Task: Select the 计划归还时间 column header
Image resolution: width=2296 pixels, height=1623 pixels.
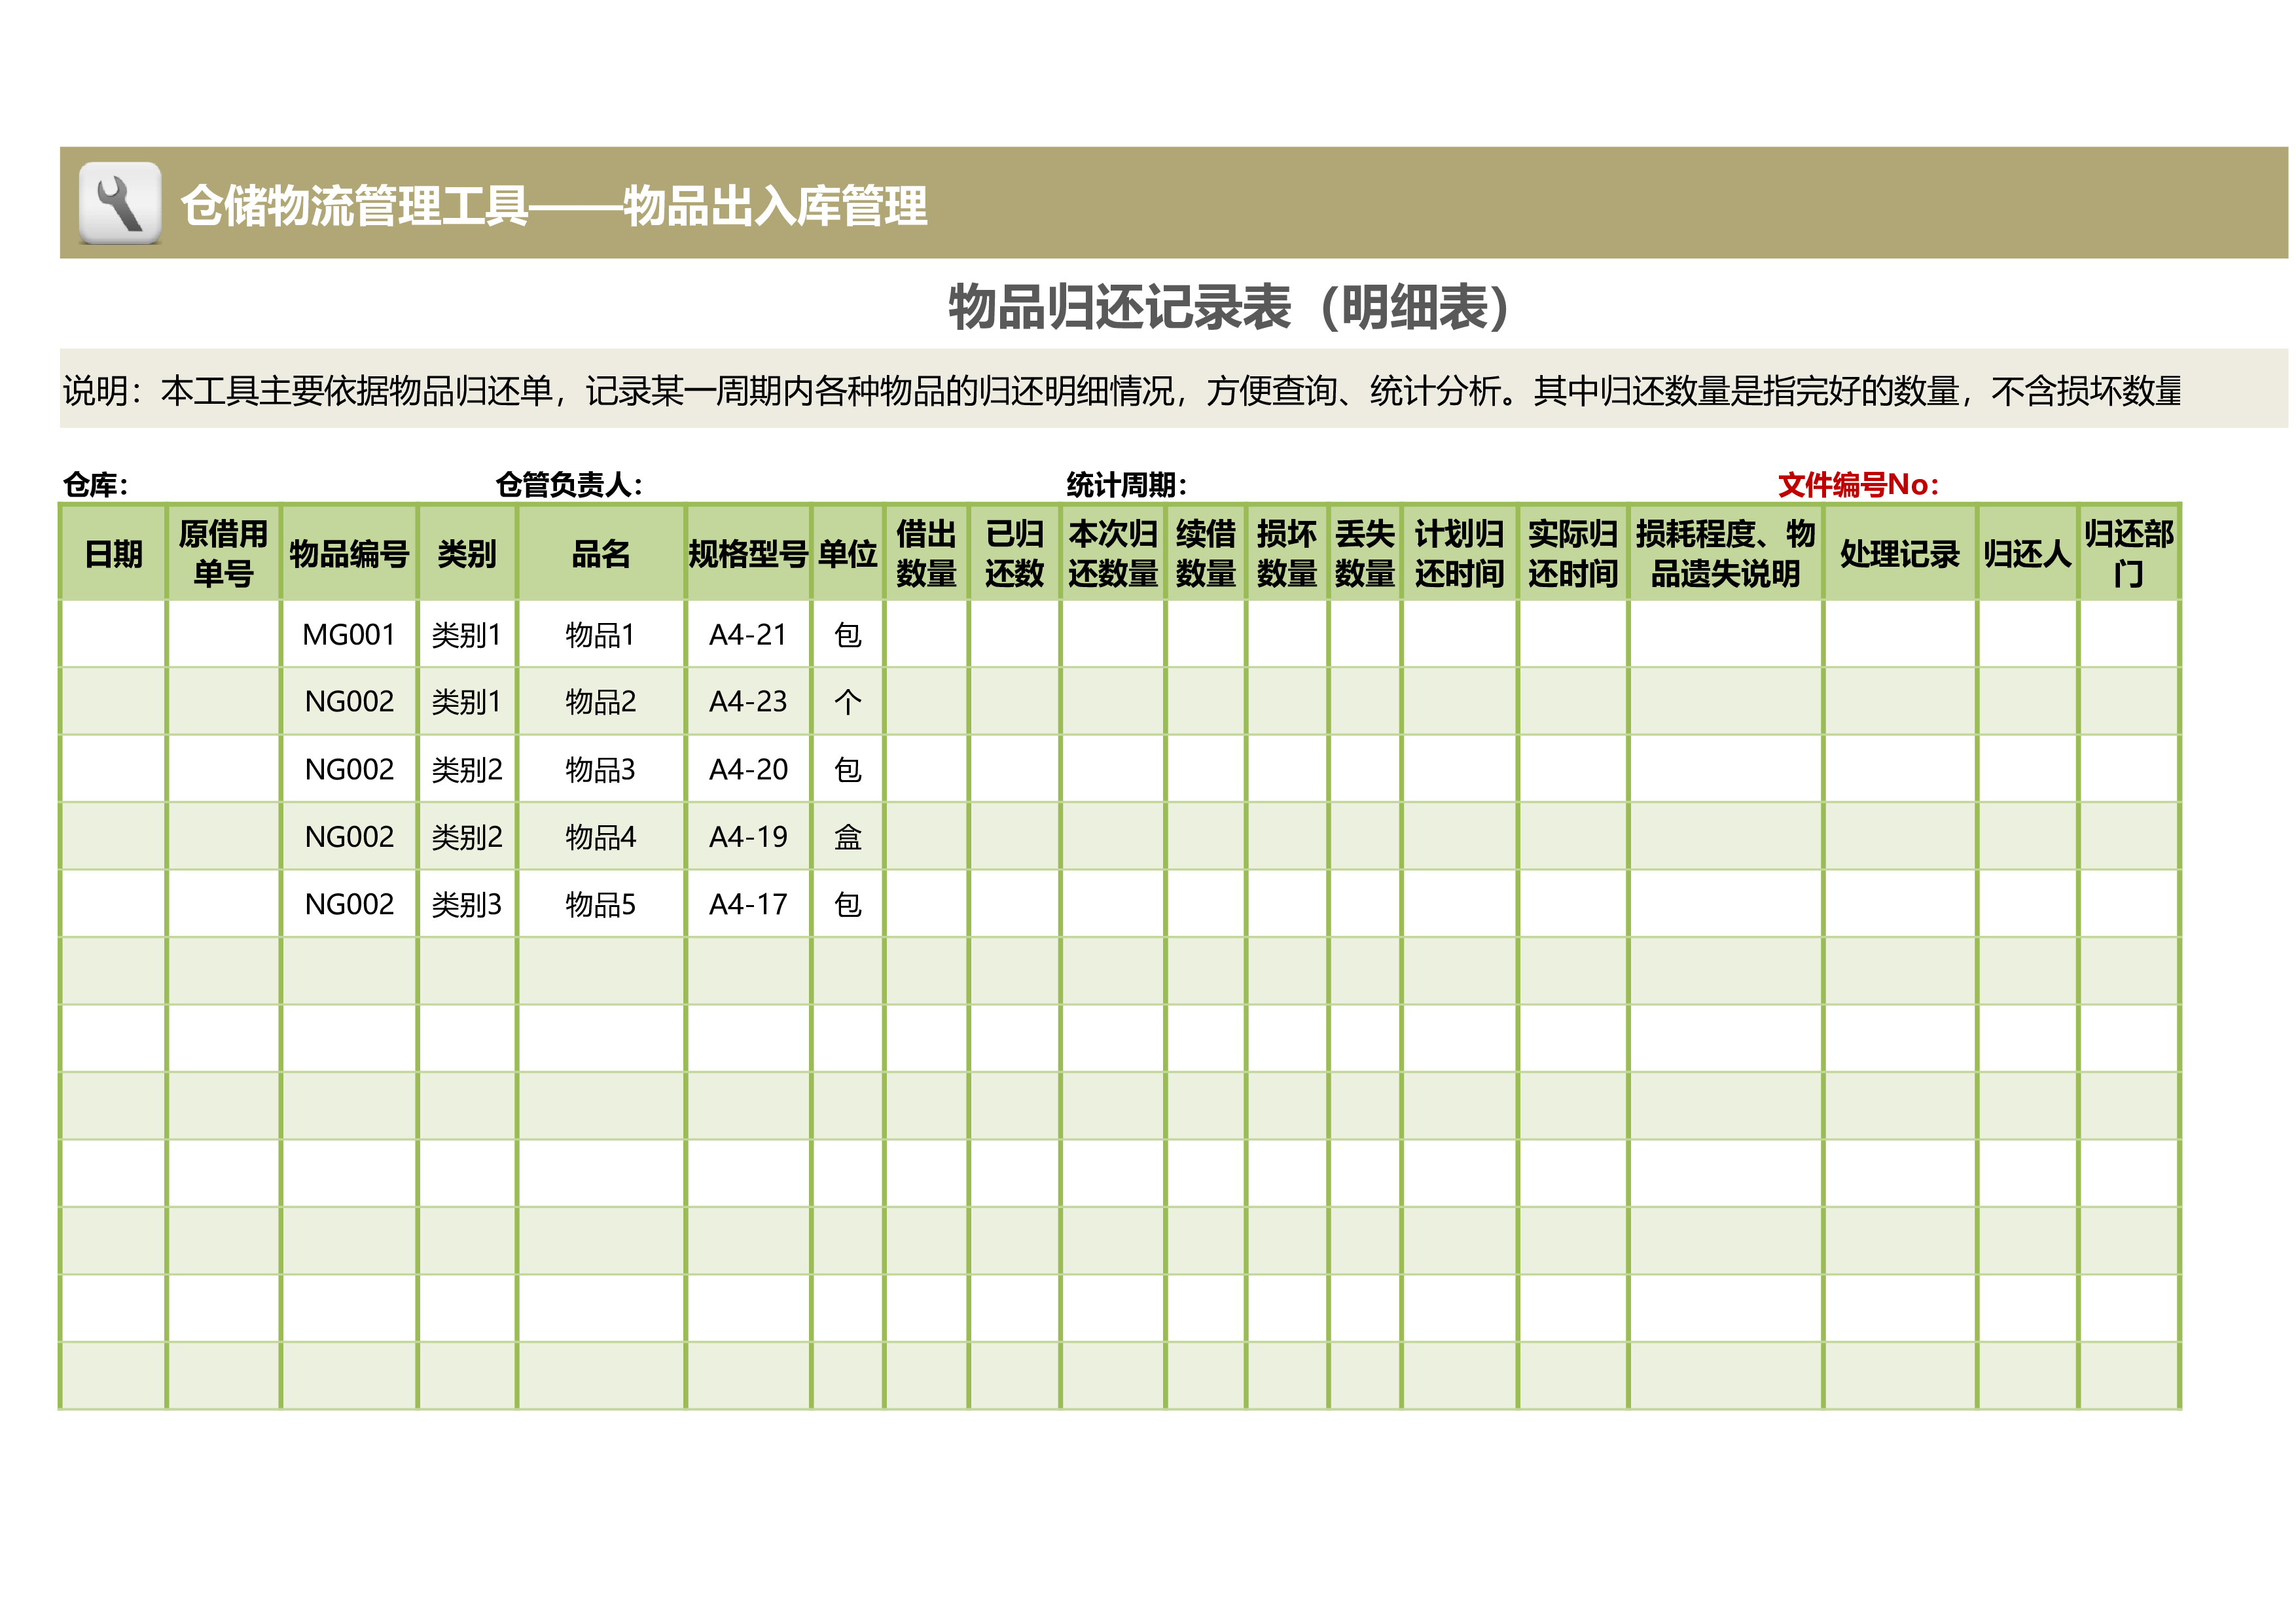Action: (x=1460, y=553)
